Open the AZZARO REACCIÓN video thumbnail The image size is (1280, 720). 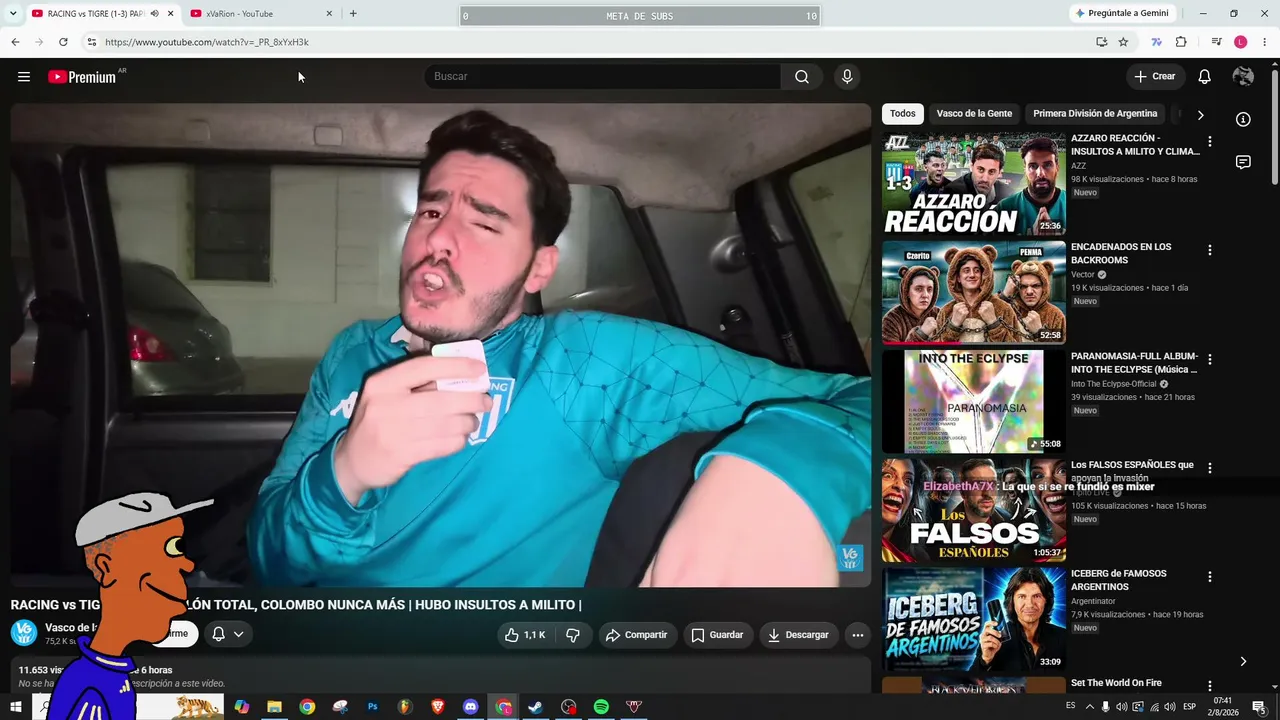[974, 184]
